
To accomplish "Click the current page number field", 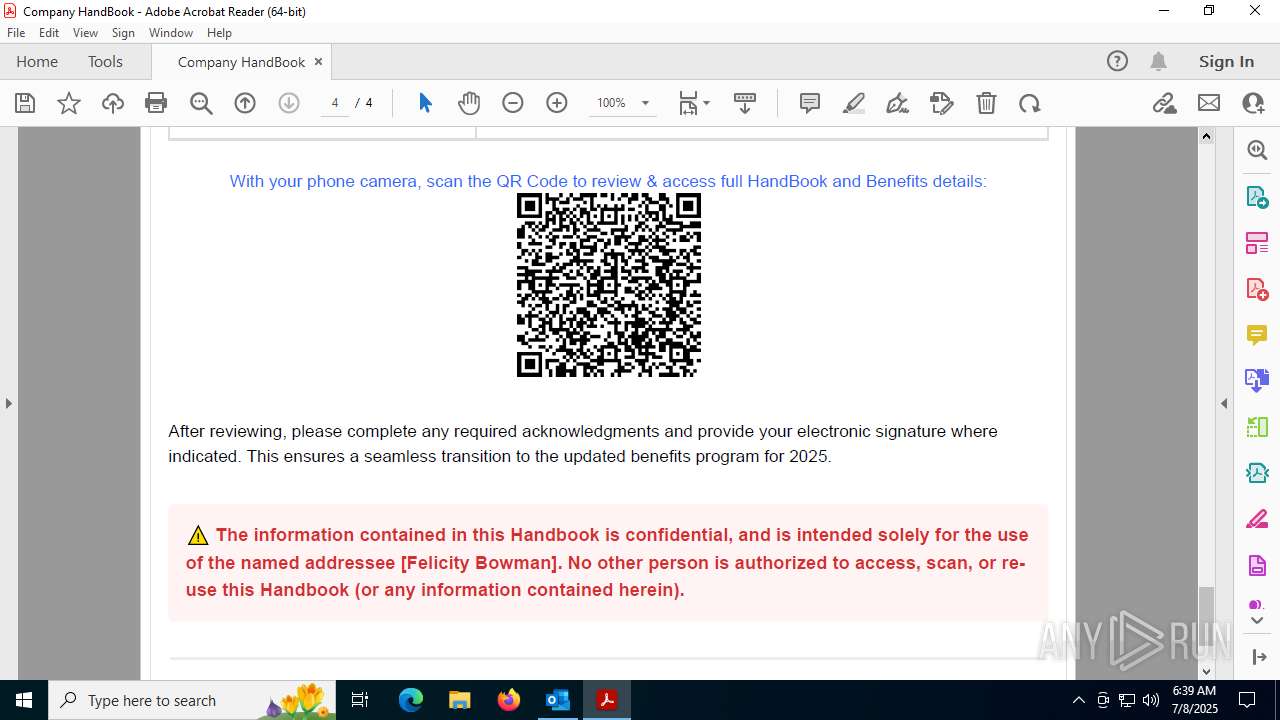I will (x=335, y=103).
